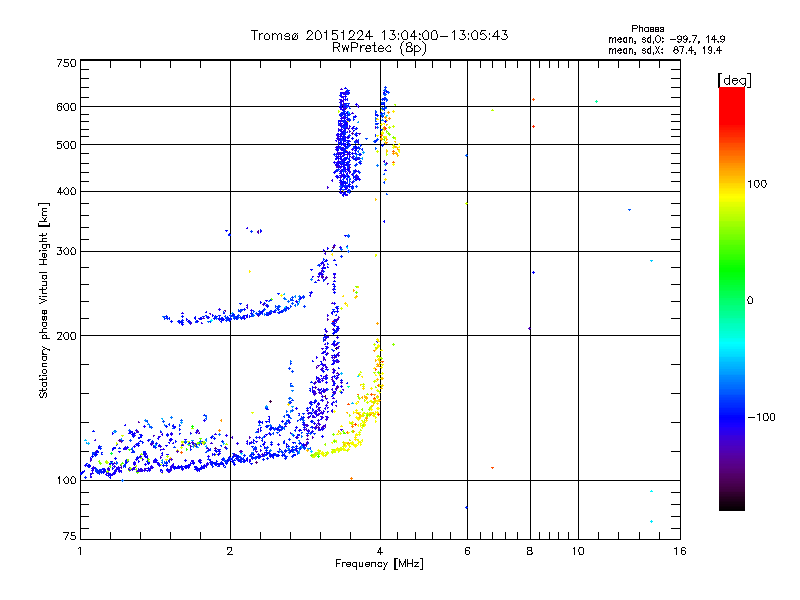Click the "mean, sd,X: 87.4, 19.4" line

tap(665, 50)
